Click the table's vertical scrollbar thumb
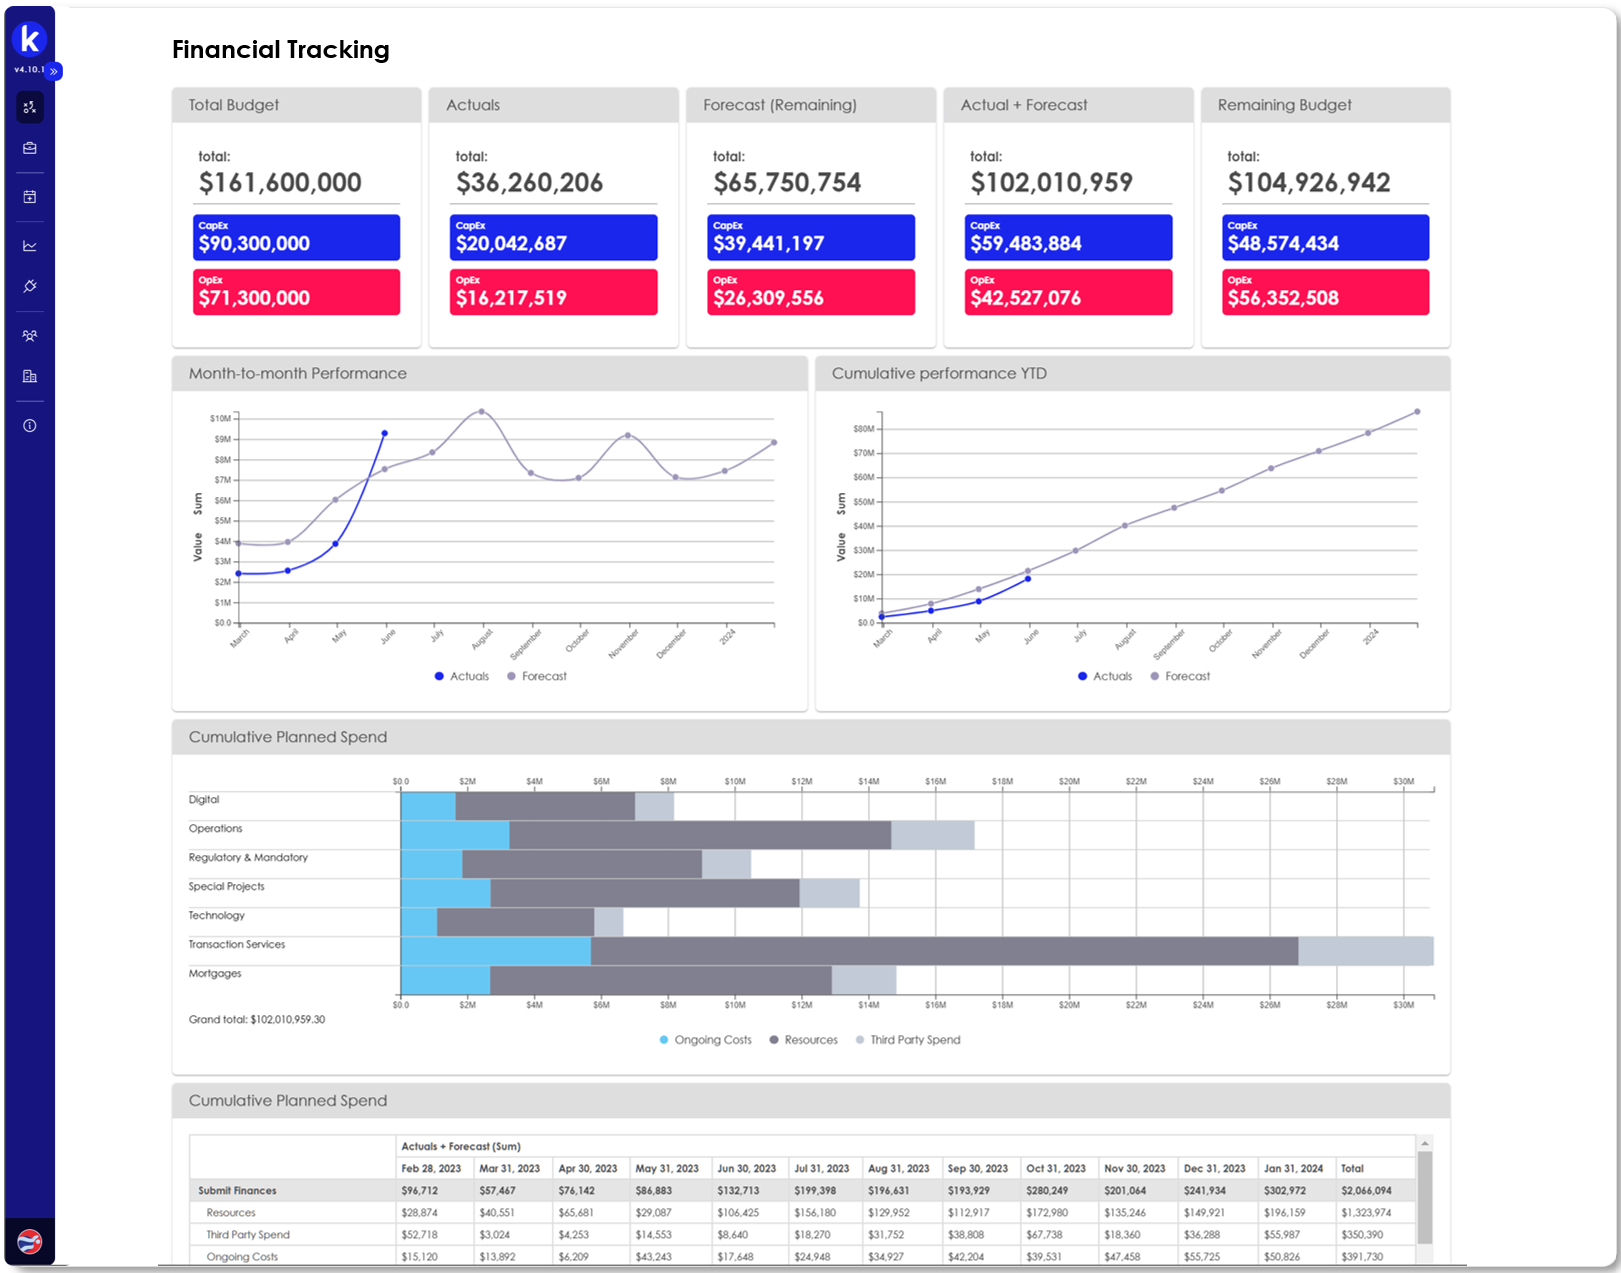This screenshot has width=1621, height=1273. (1425, 1197)
